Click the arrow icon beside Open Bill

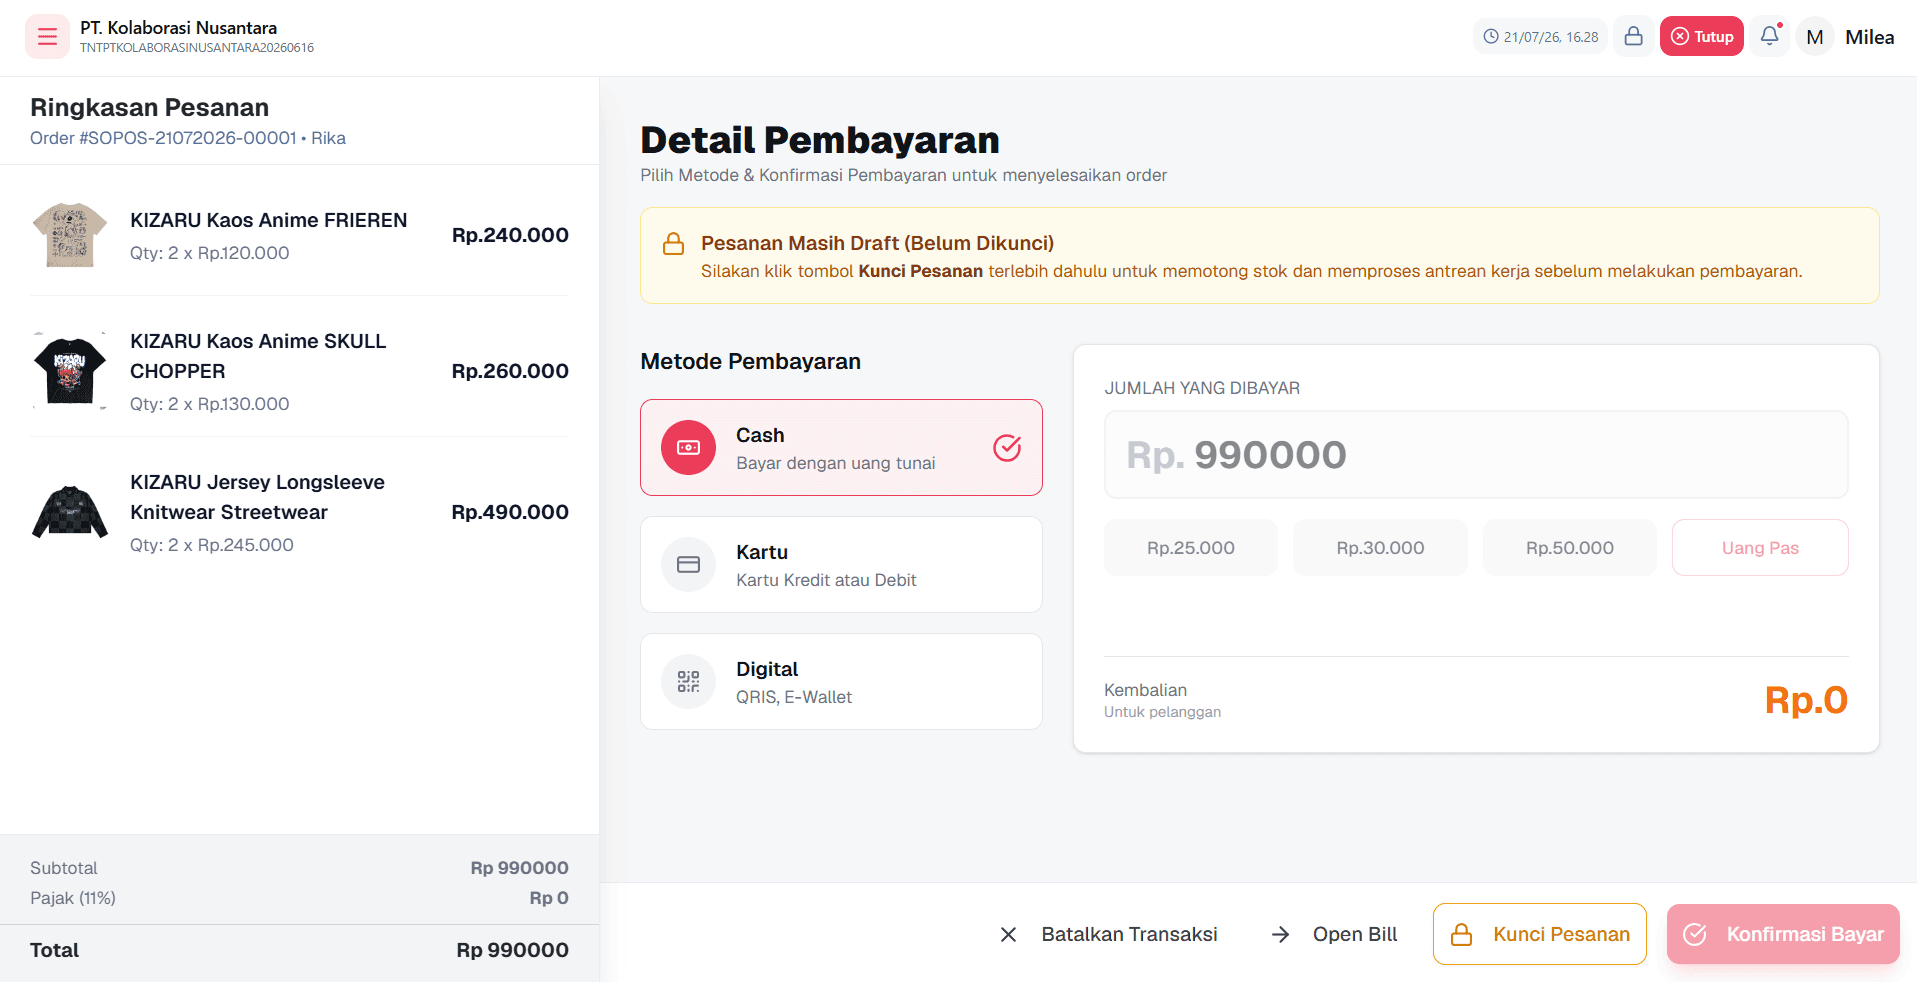click(1280, 934)
